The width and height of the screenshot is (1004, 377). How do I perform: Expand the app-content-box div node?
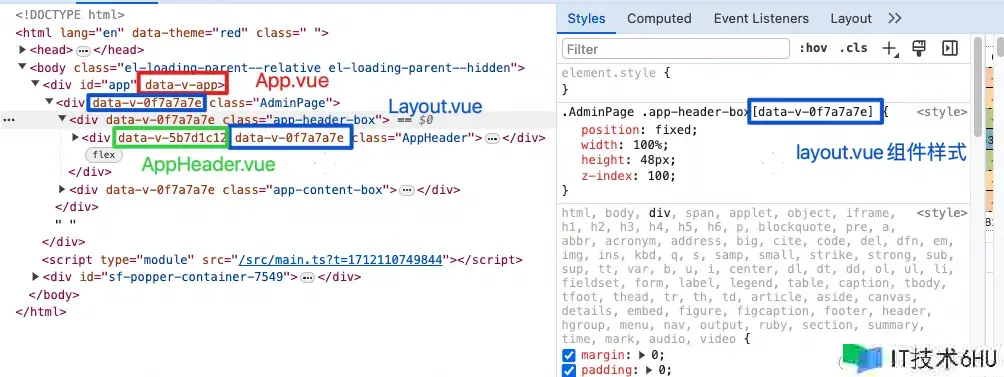62,189
